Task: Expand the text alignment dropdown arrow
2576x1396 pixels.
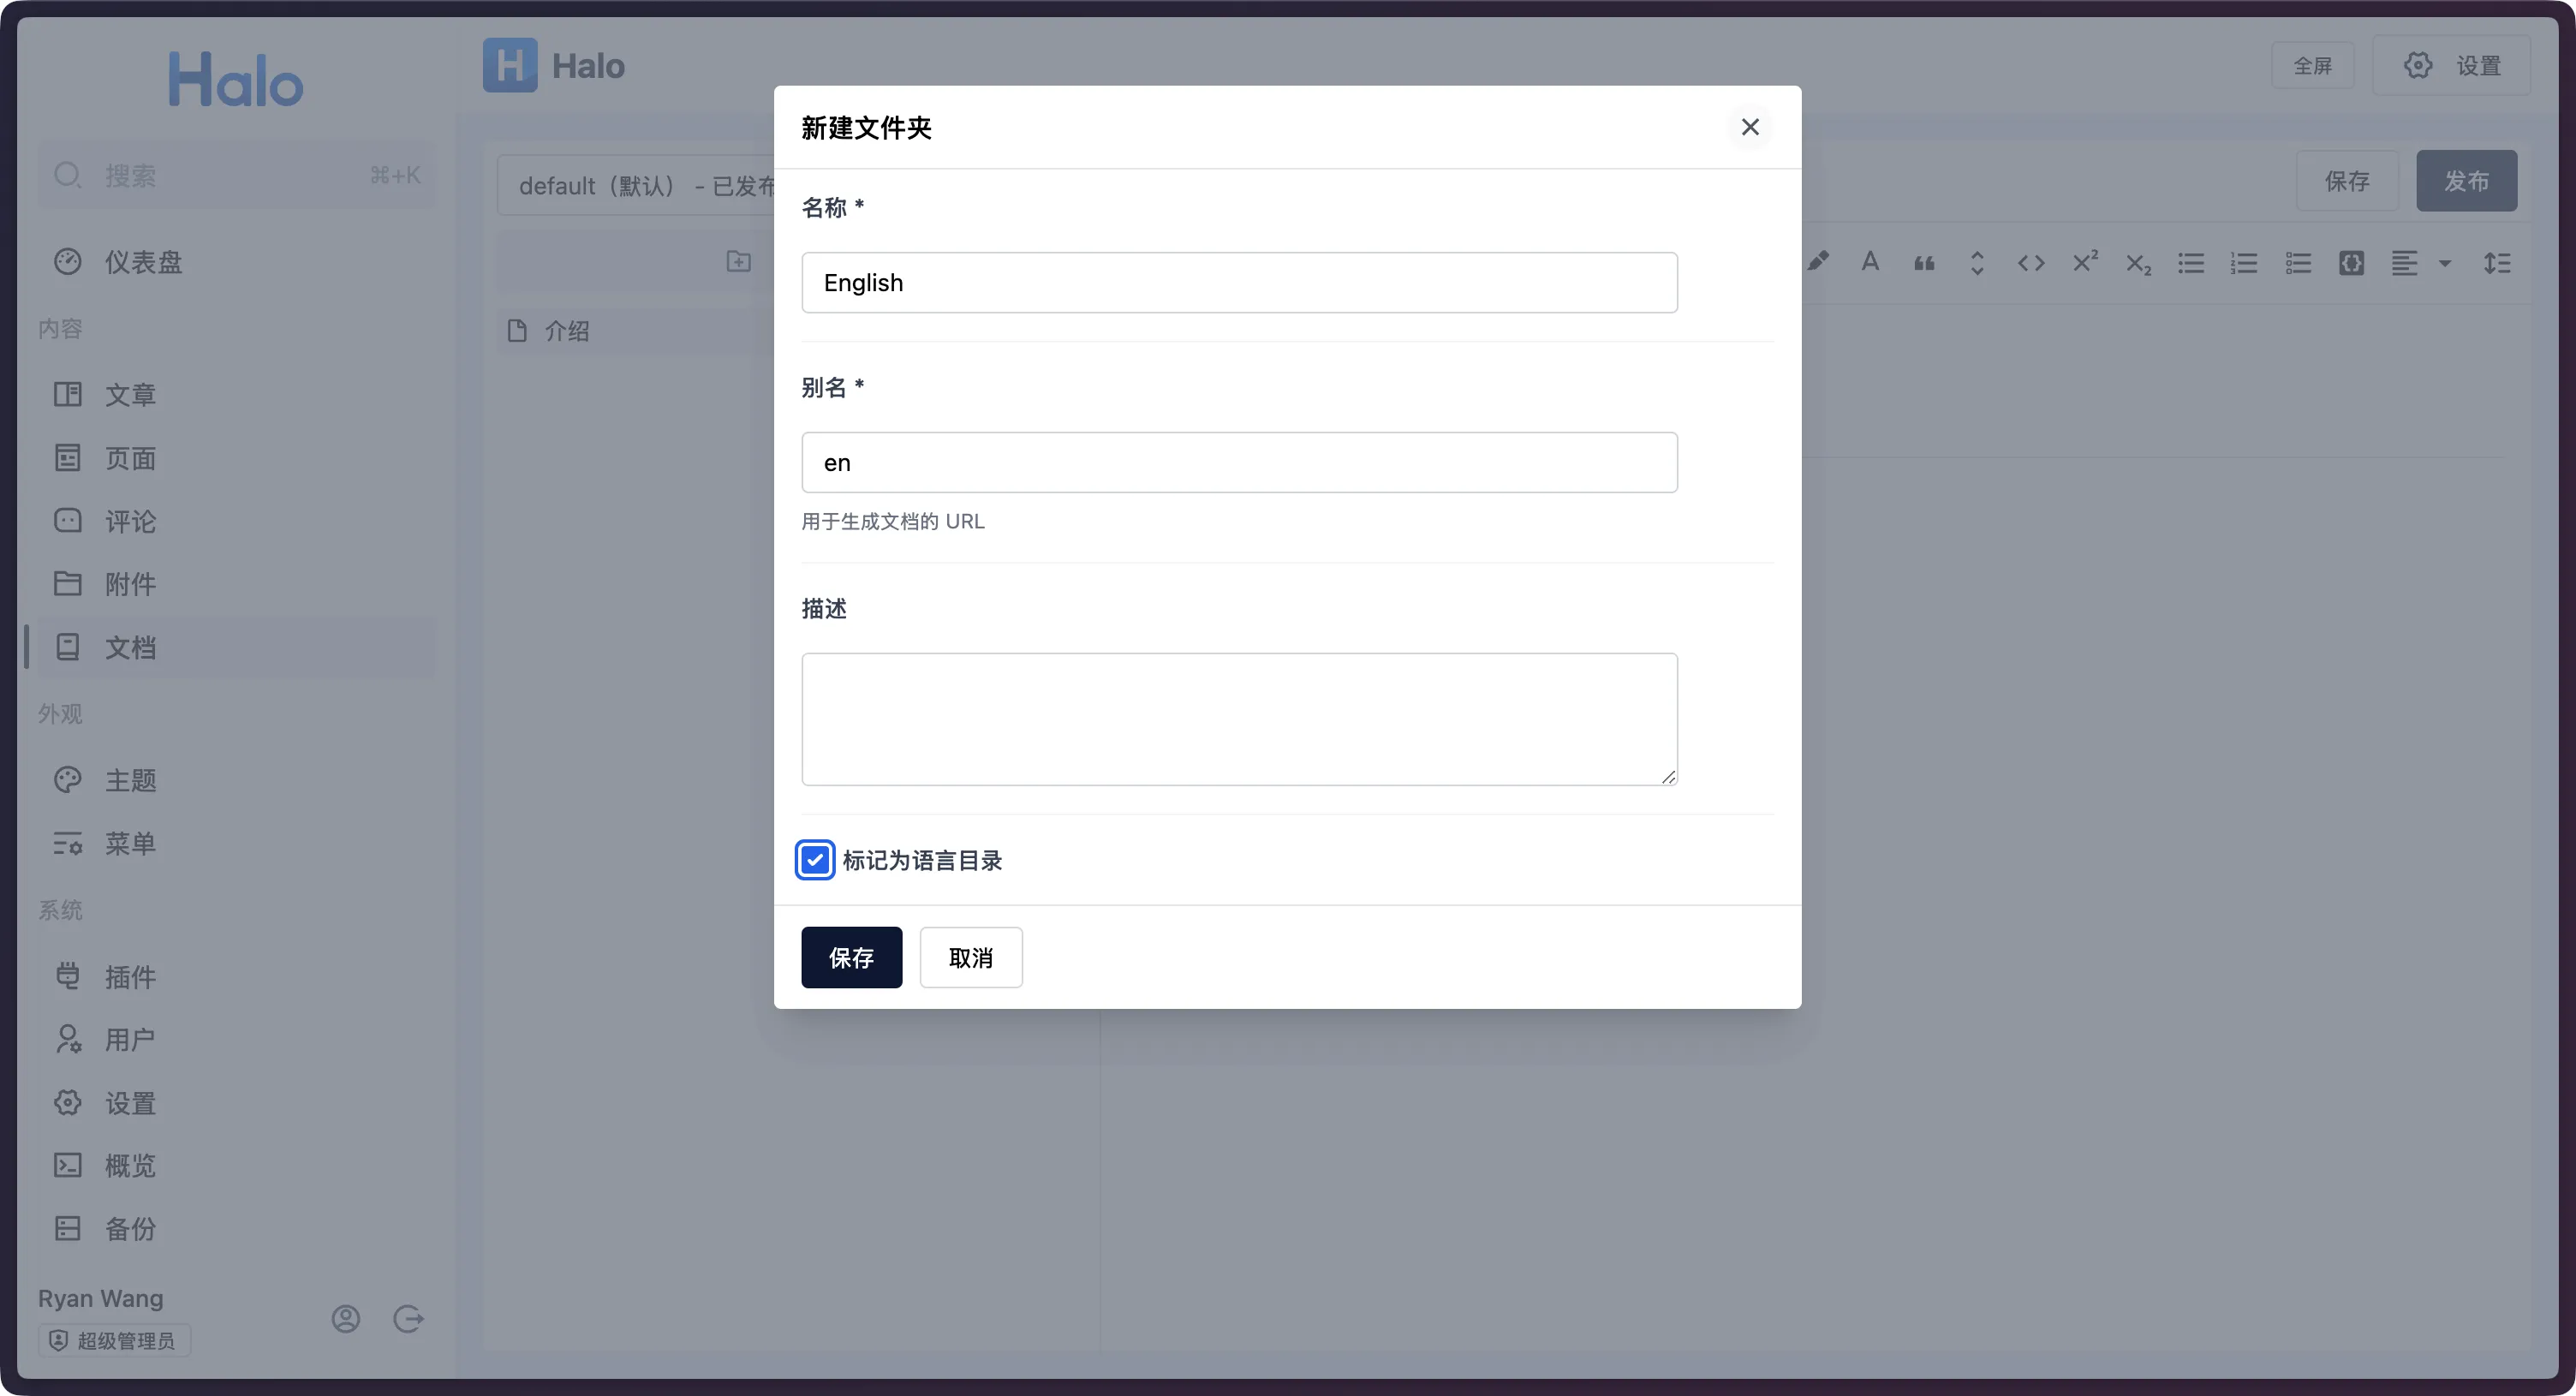Action: click(x=2445, y=263)
